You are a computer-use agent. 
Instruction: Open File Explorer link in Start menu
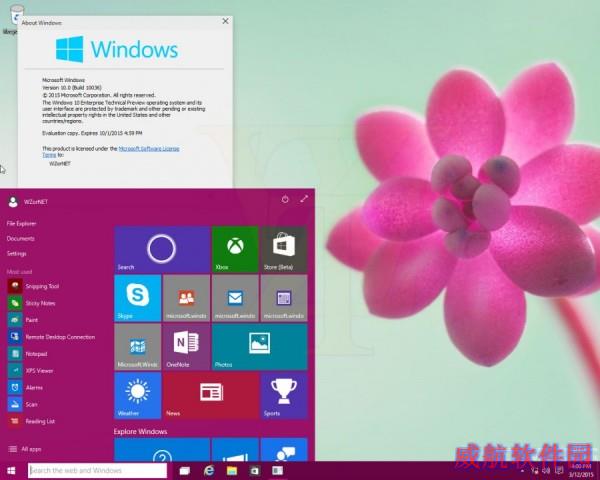21,224
